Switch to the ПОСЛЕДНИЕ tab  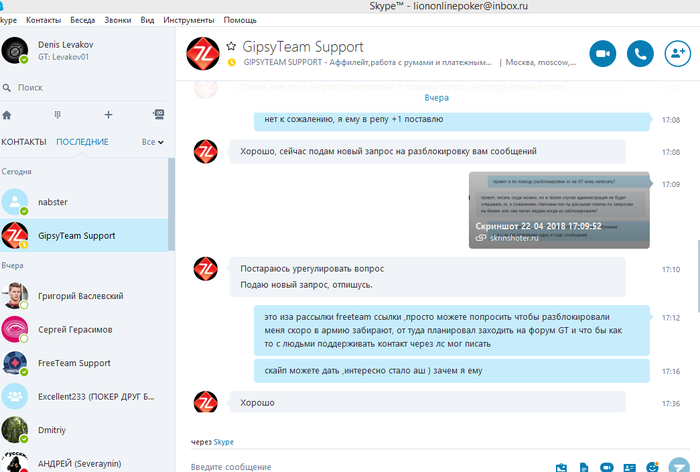(82, 142)
